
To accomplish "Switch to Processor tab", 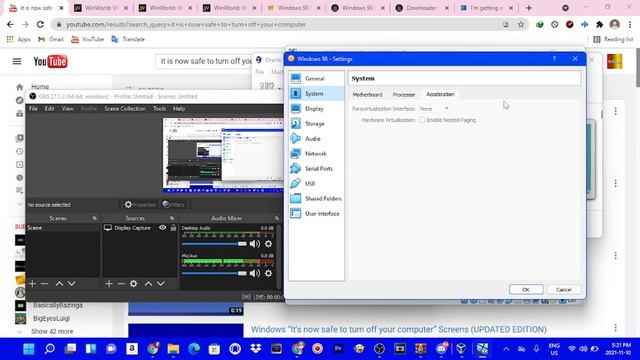I will click(404, 95).
